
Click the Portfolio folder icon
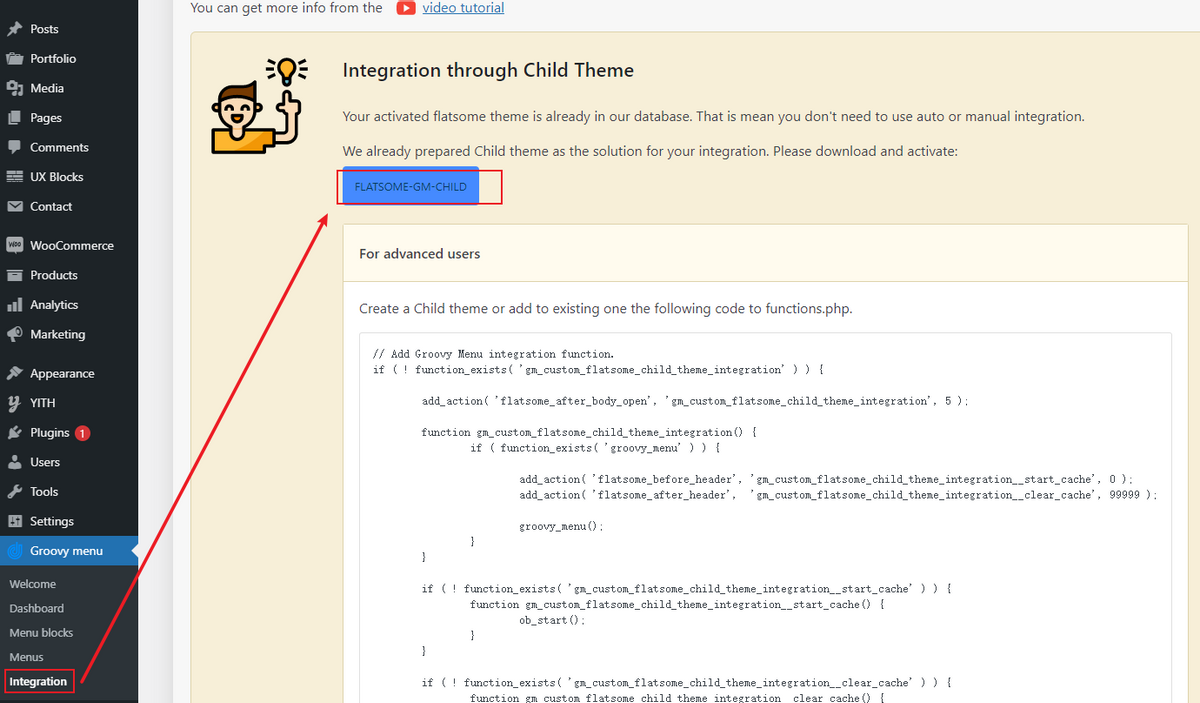coord(14,58)
